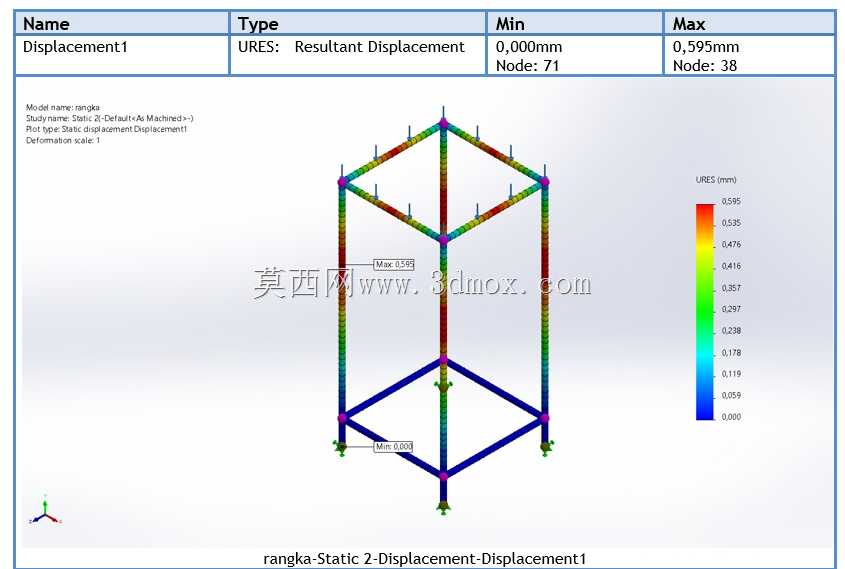This screenshot has height=569, width=845.
Task: Click the 'Deformation scale: 1' line
Action: coord(63,140)
